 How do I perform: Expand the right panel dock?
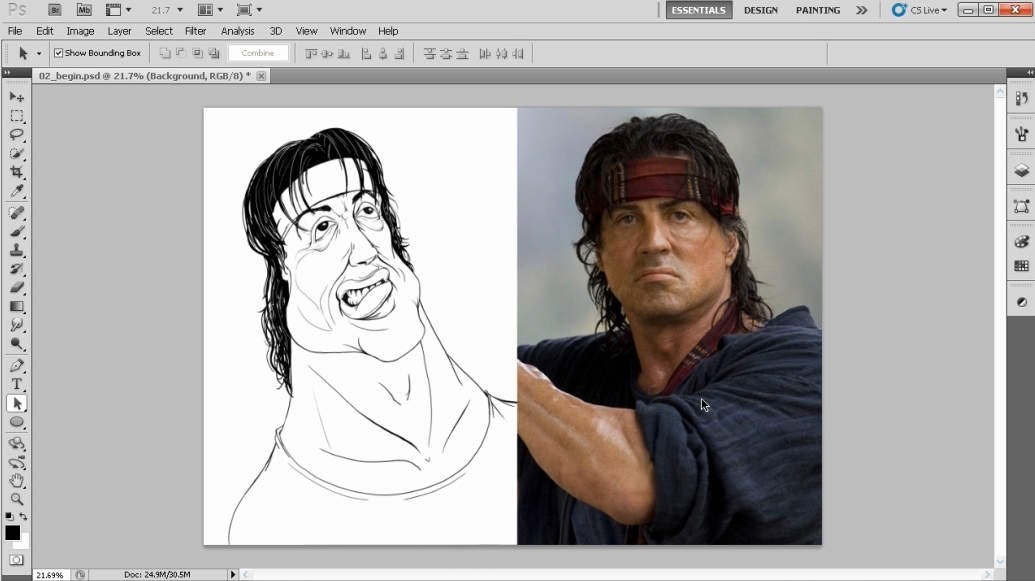point(1029,72)
